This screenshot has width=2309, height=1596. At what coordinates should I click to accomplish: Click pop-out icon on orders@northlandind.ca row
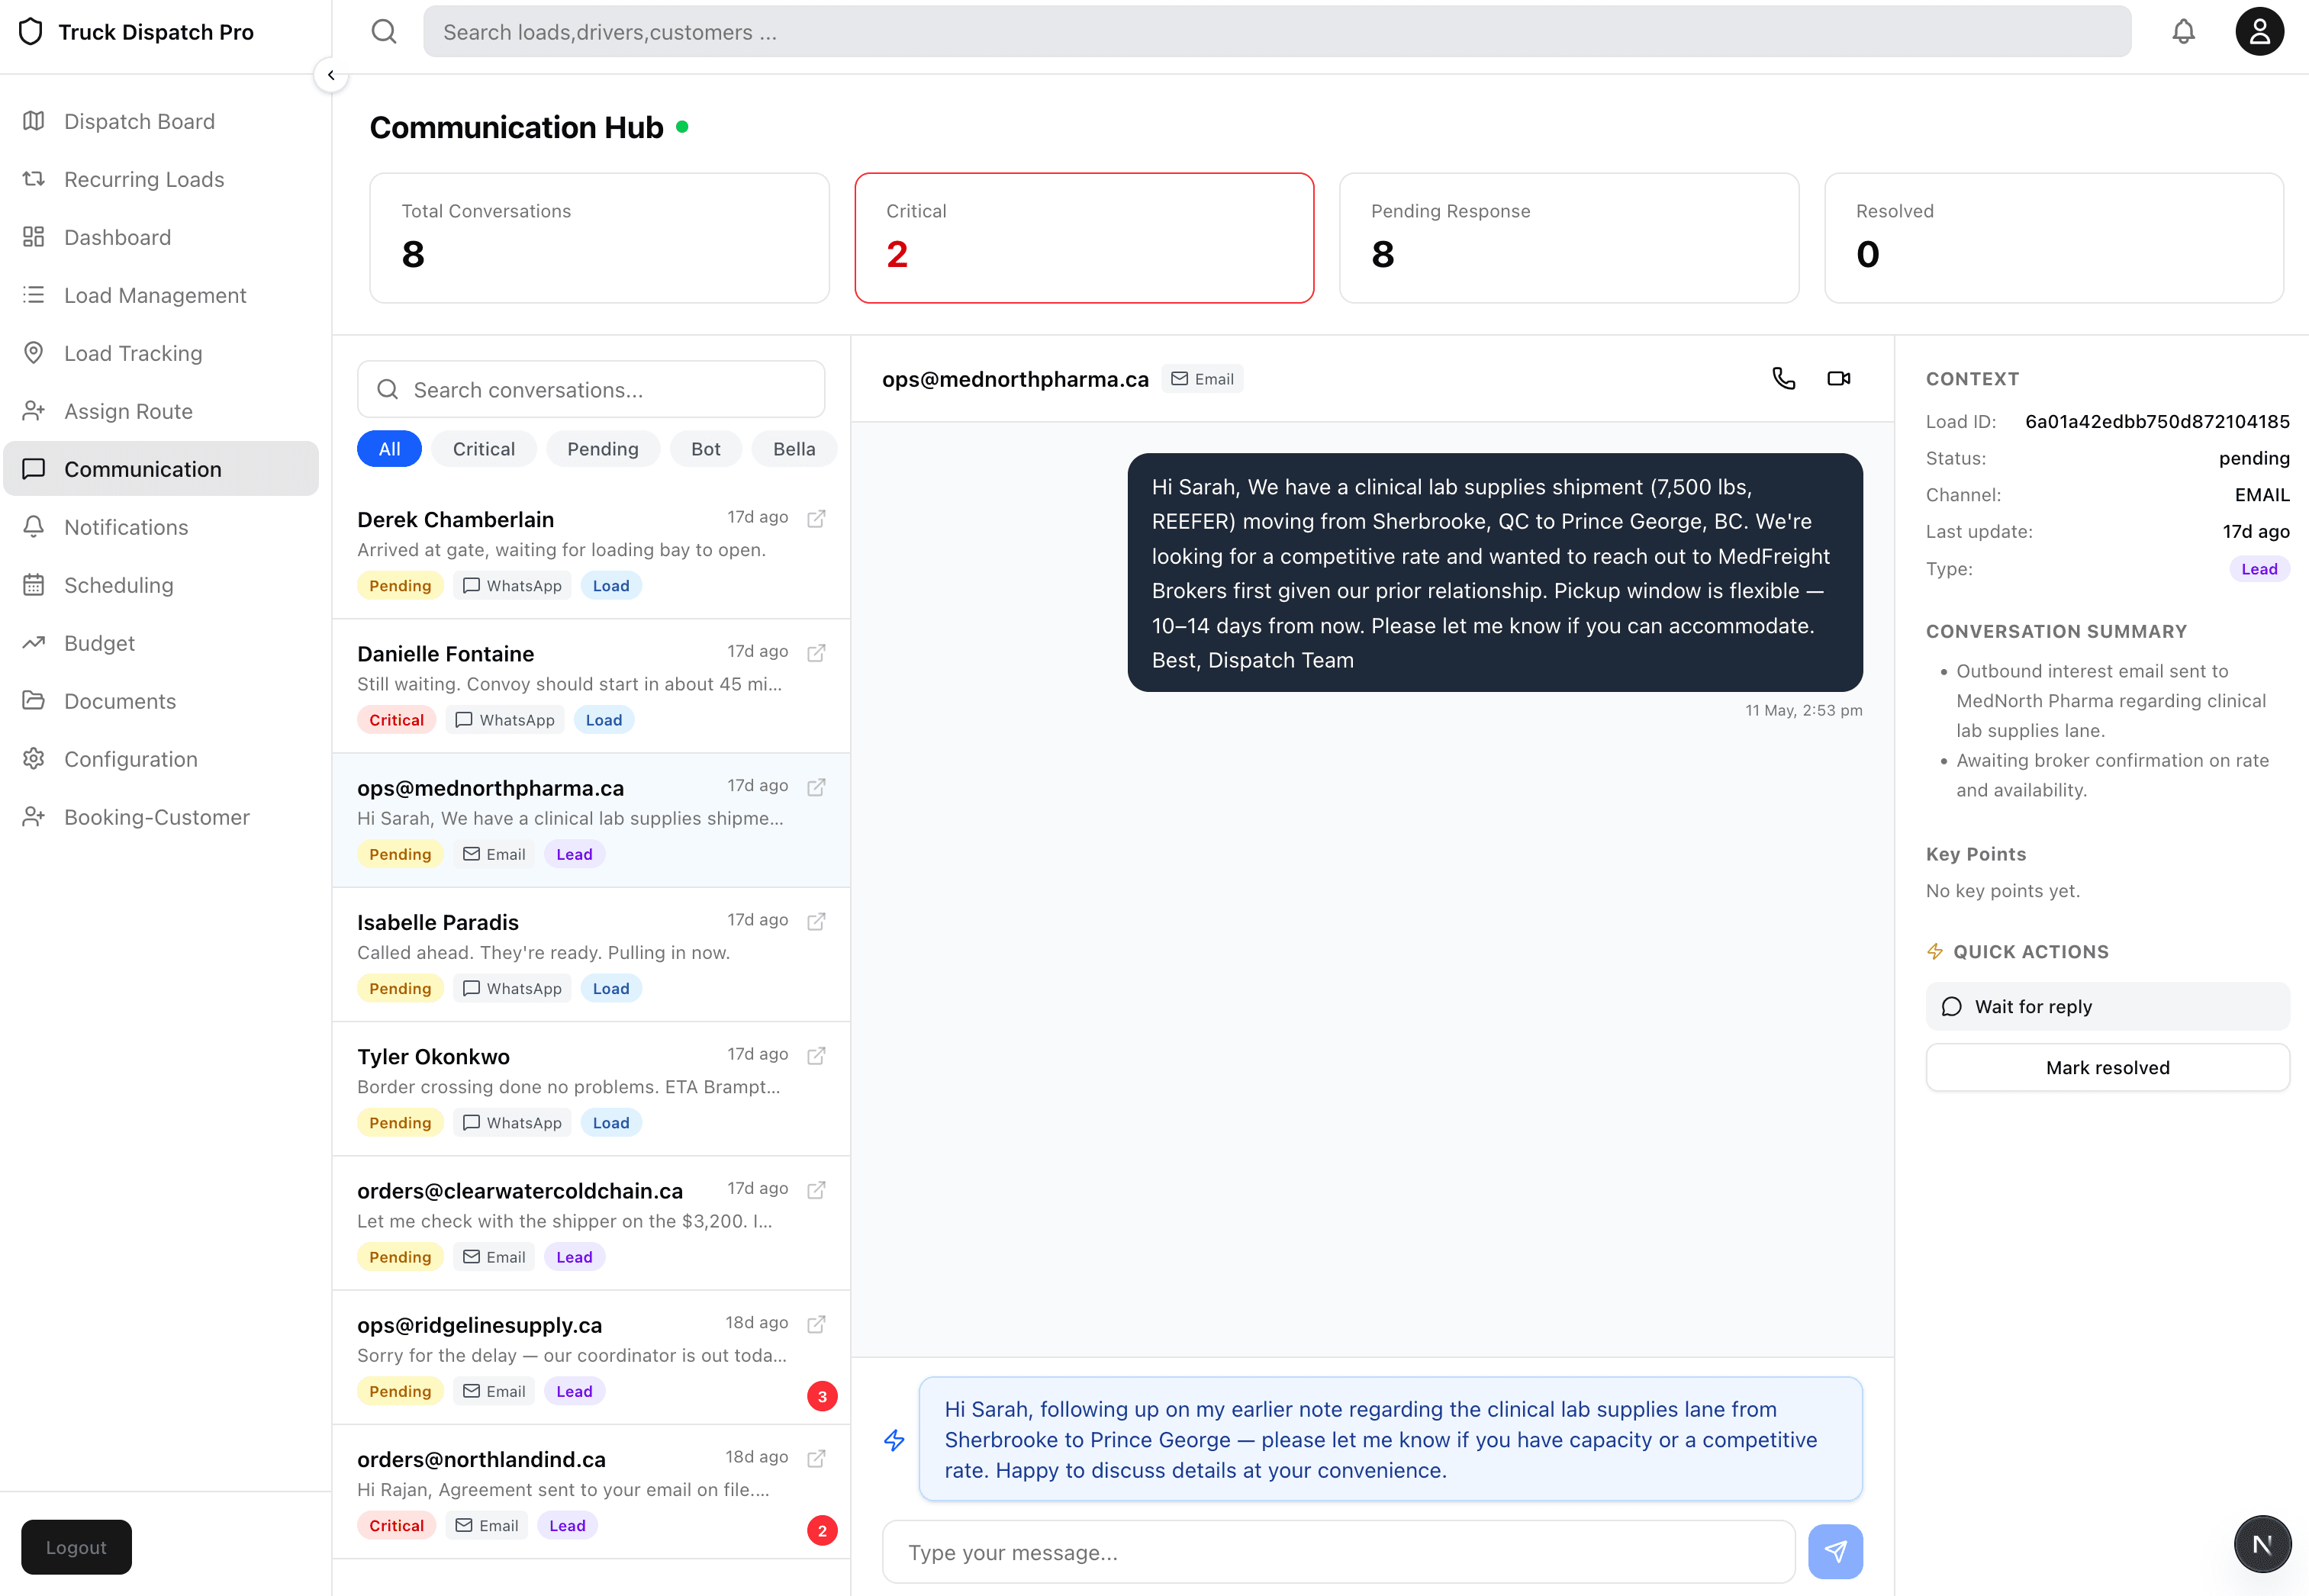click(x=816, y=1458)
